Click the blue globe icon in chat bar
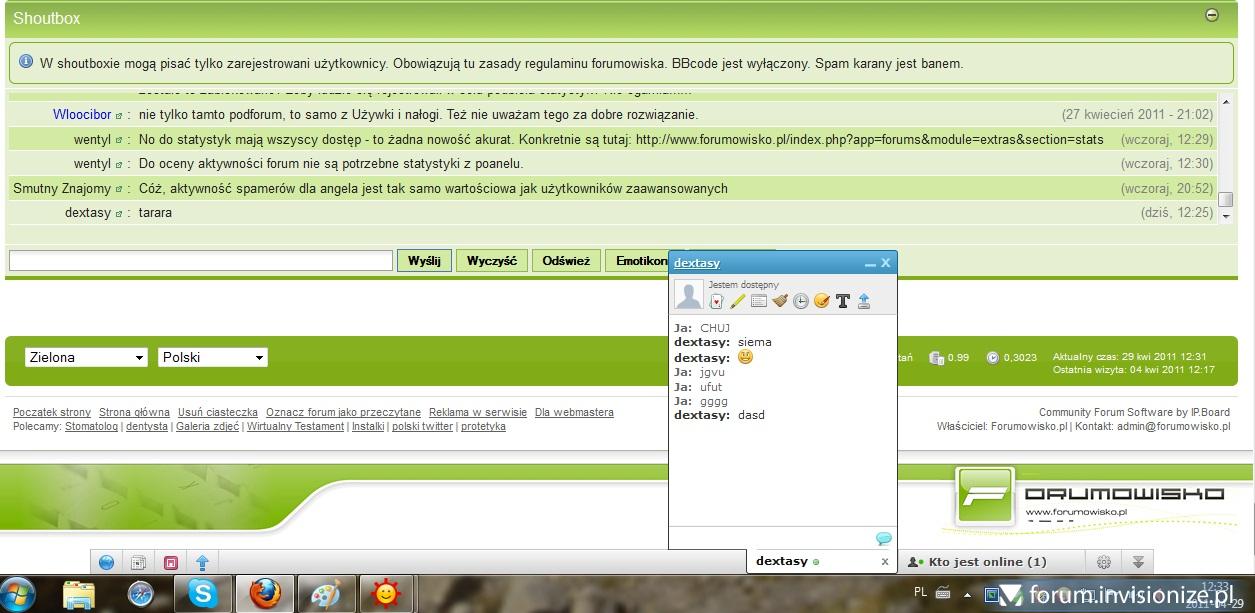This screenshot has width=1255, height=613. point(106,563)
